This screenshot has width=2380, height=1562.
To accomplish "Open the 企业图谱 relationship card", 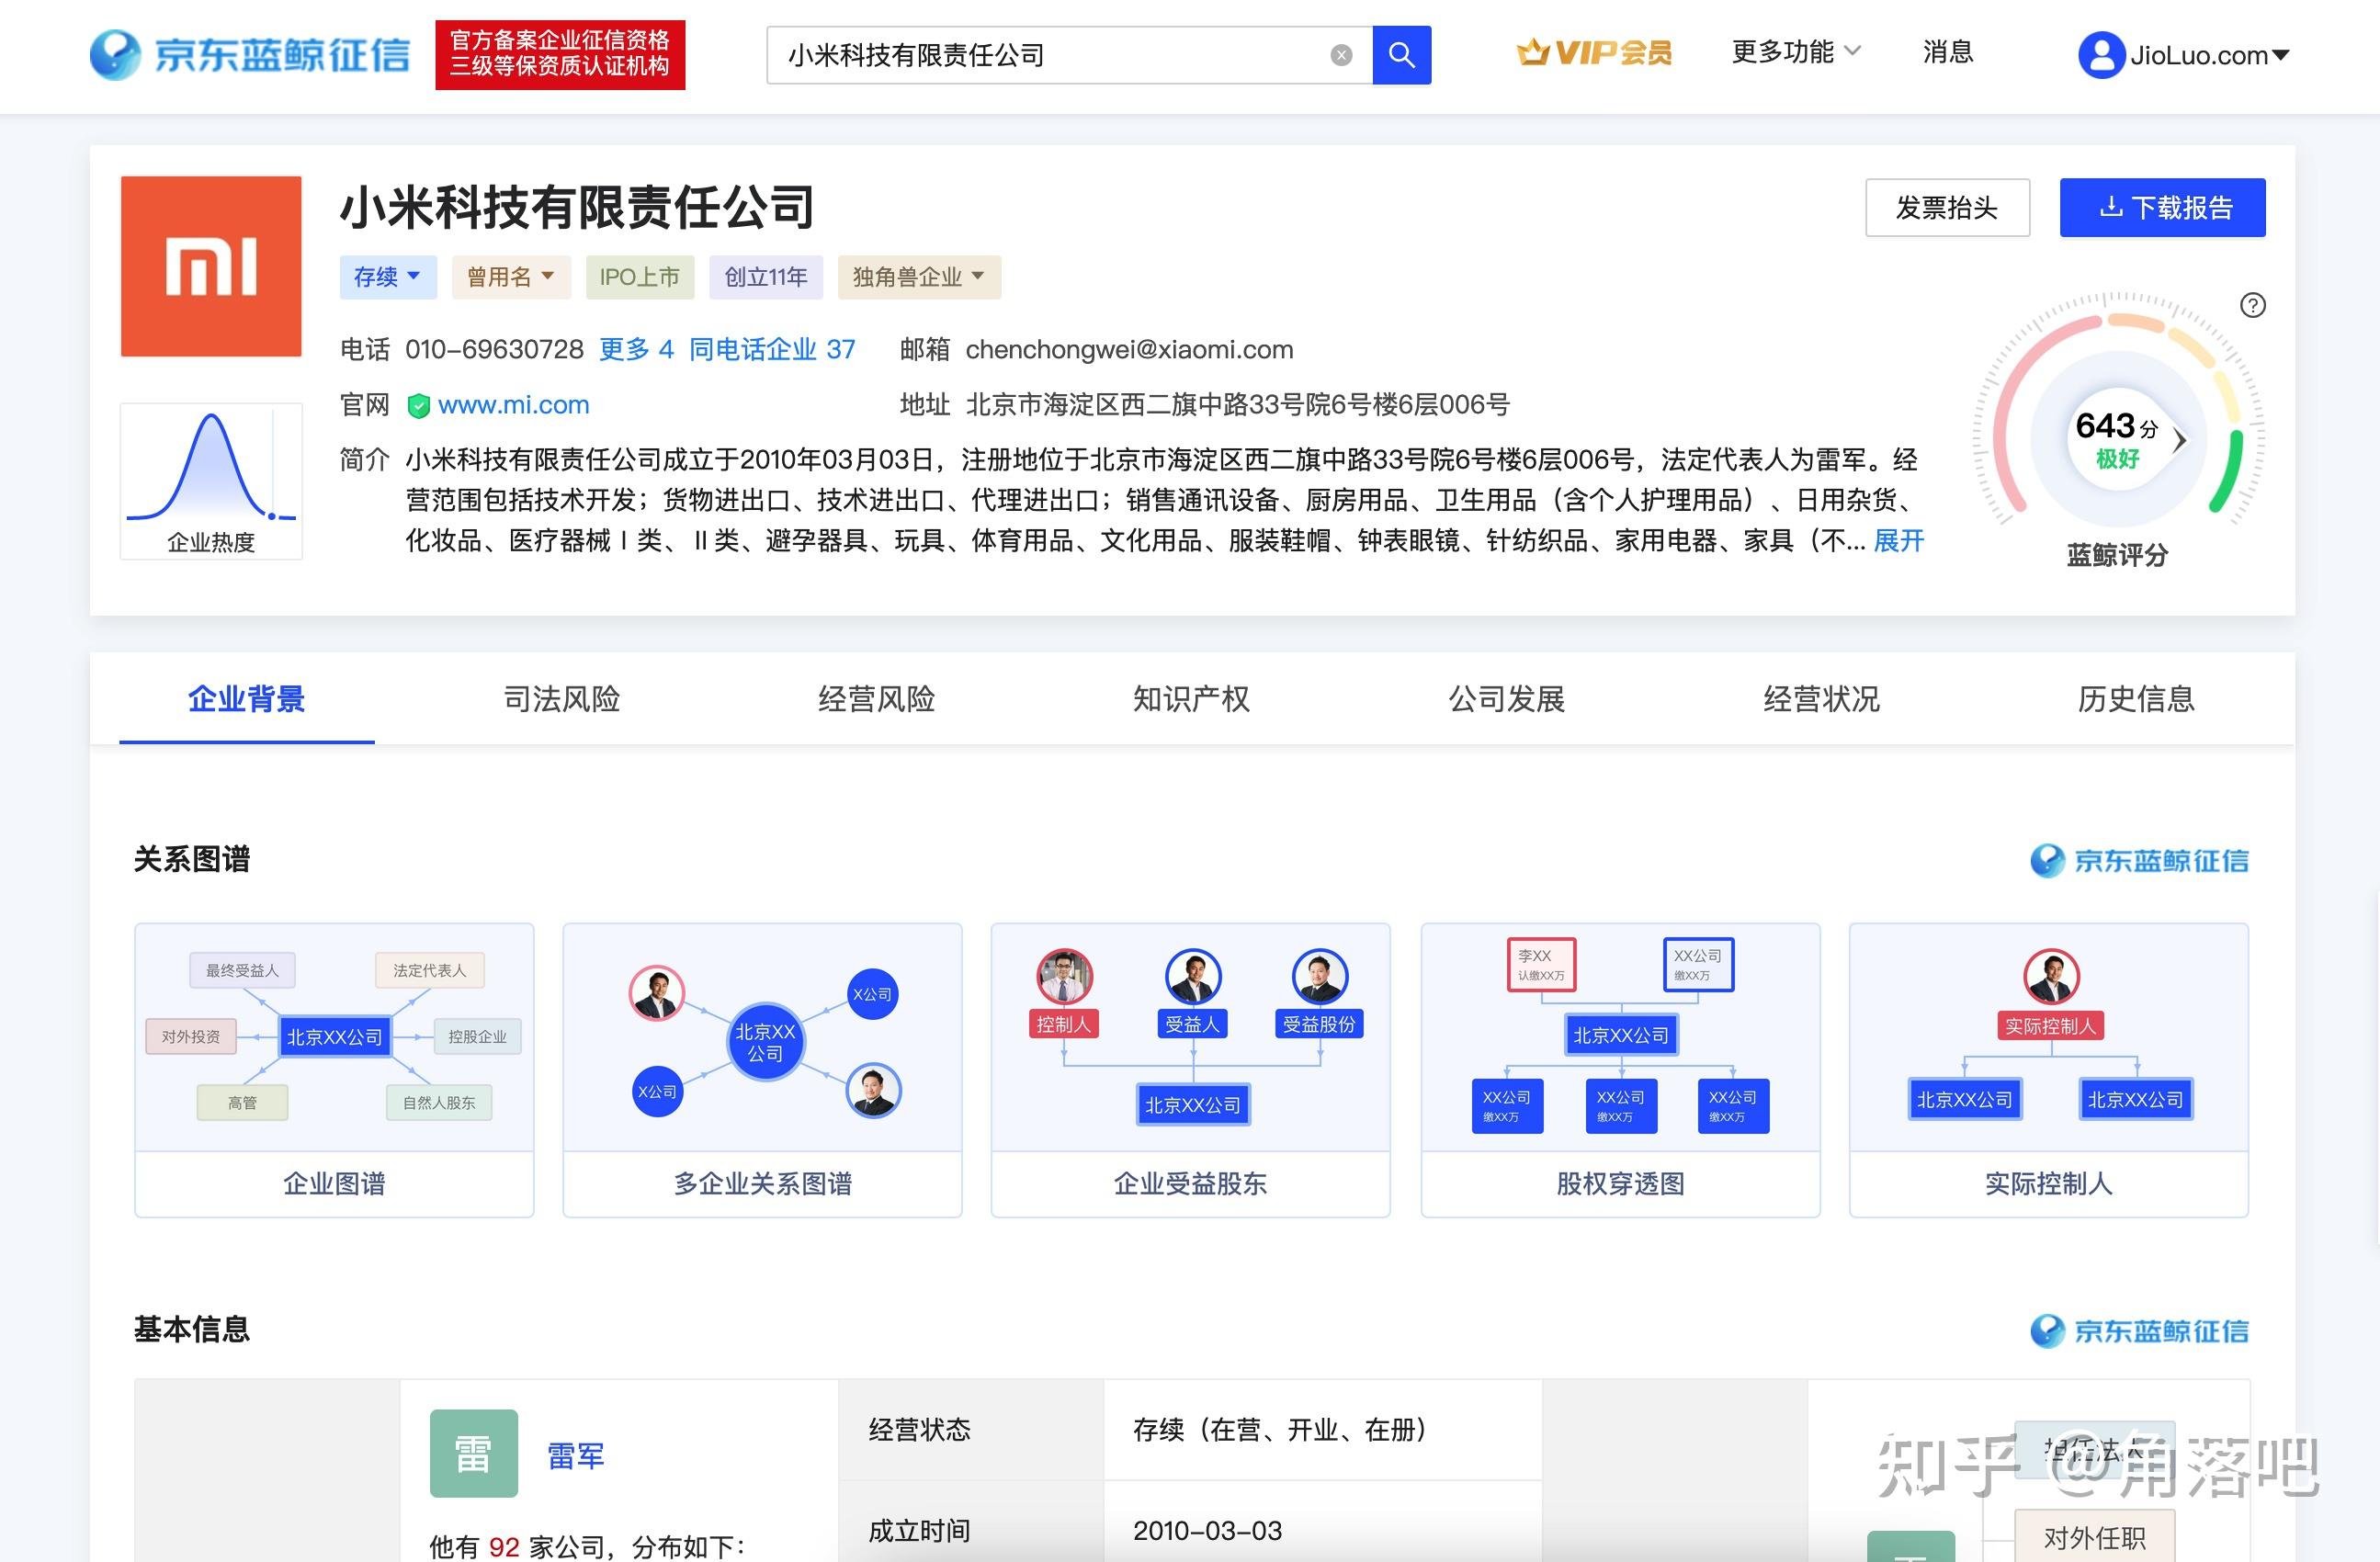I will 335,1070.
